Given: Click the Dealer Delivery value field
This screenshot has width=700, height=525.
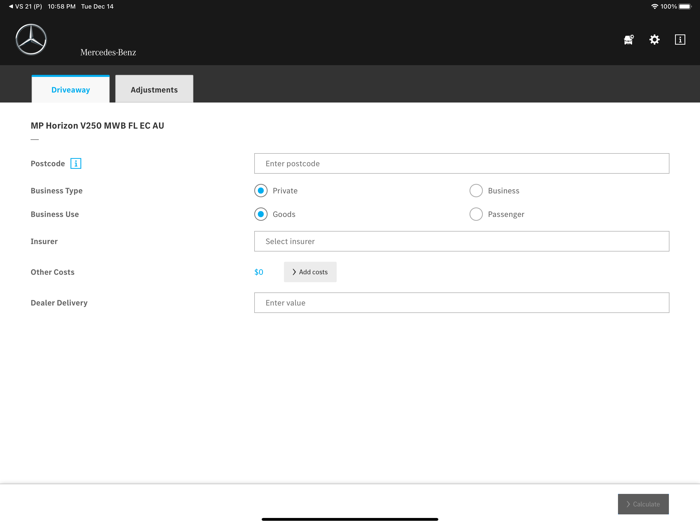Looking at the screenshot, I should (461, 303).
